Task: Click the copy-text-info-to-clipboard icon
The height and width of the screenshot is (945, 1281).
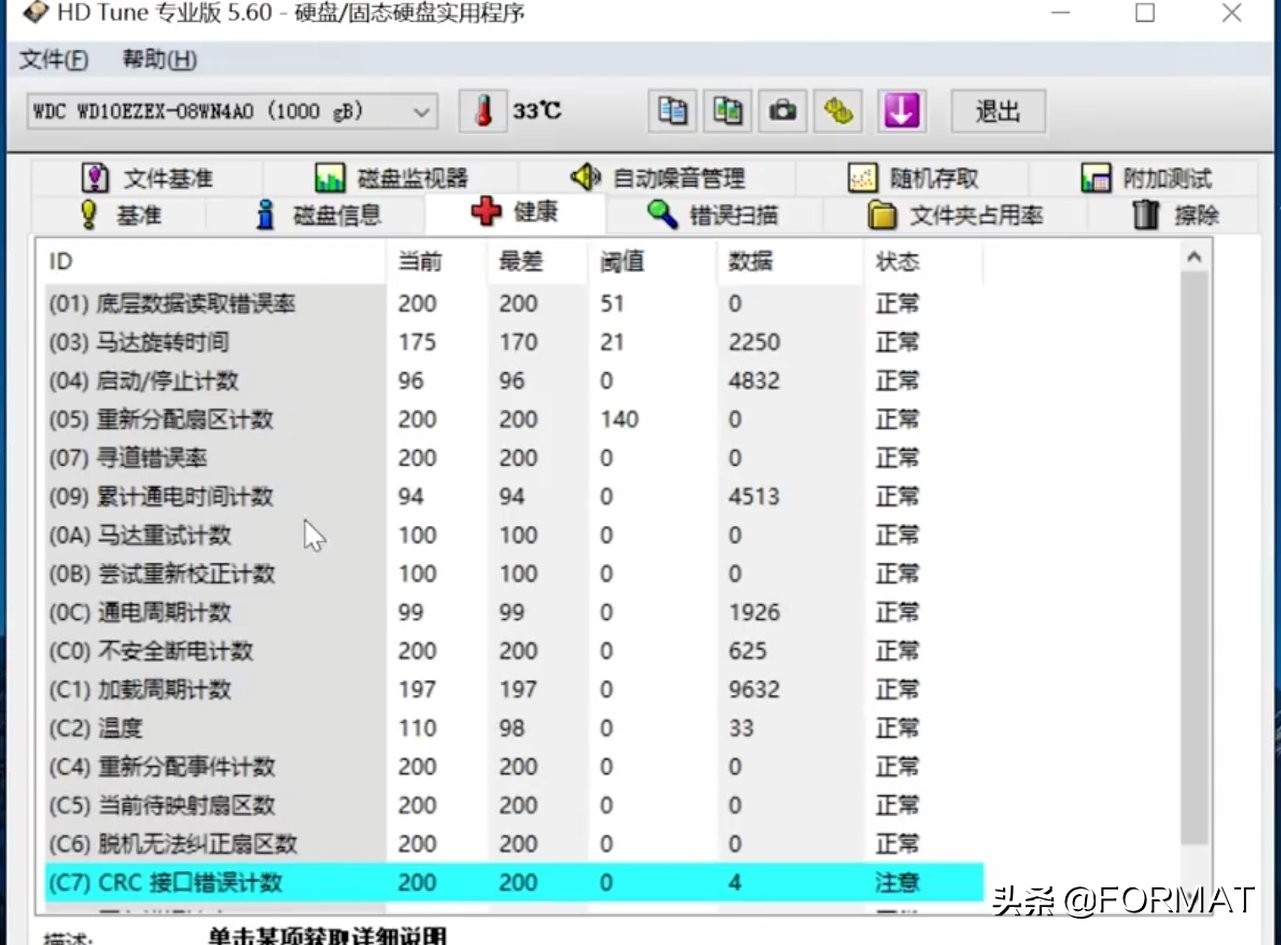Action: (x=672, y=111)
